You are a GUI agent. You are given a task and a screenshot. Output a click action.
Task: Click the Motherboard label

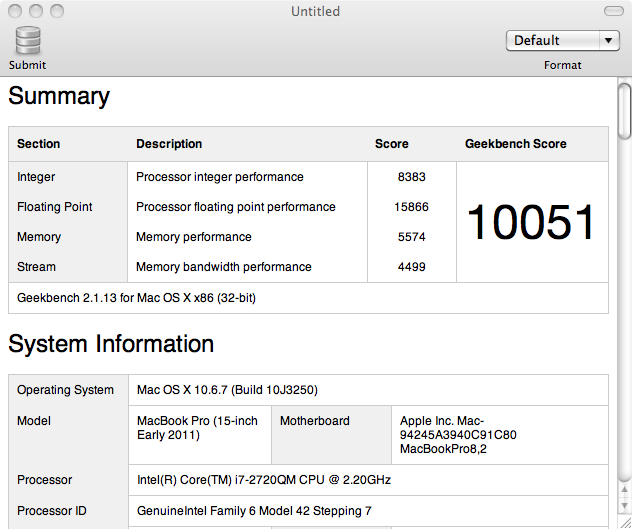point(314,421)
